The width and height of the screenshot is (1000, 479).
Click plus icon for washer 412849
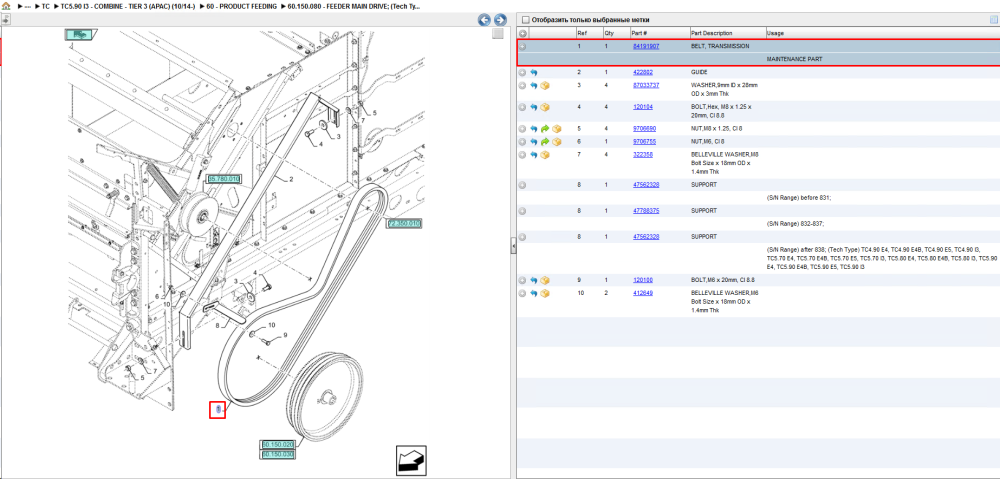click(522, 293)
